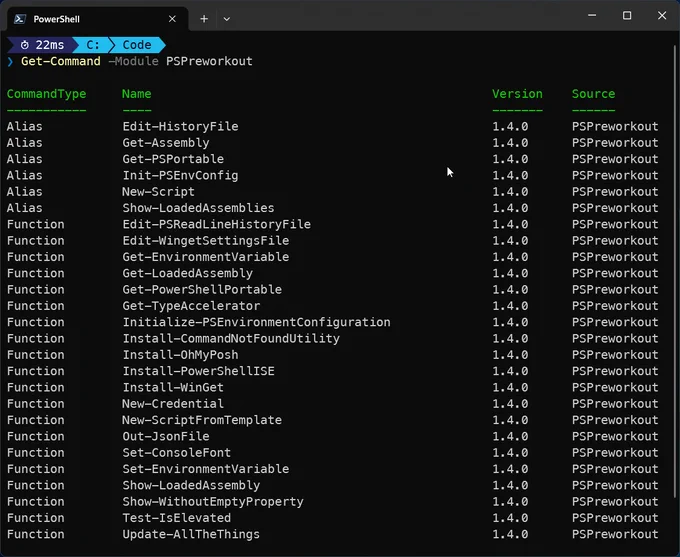This screenshot has height=557, width=680.
Task: Click the CommandType column header
Action: click(46, 94)
